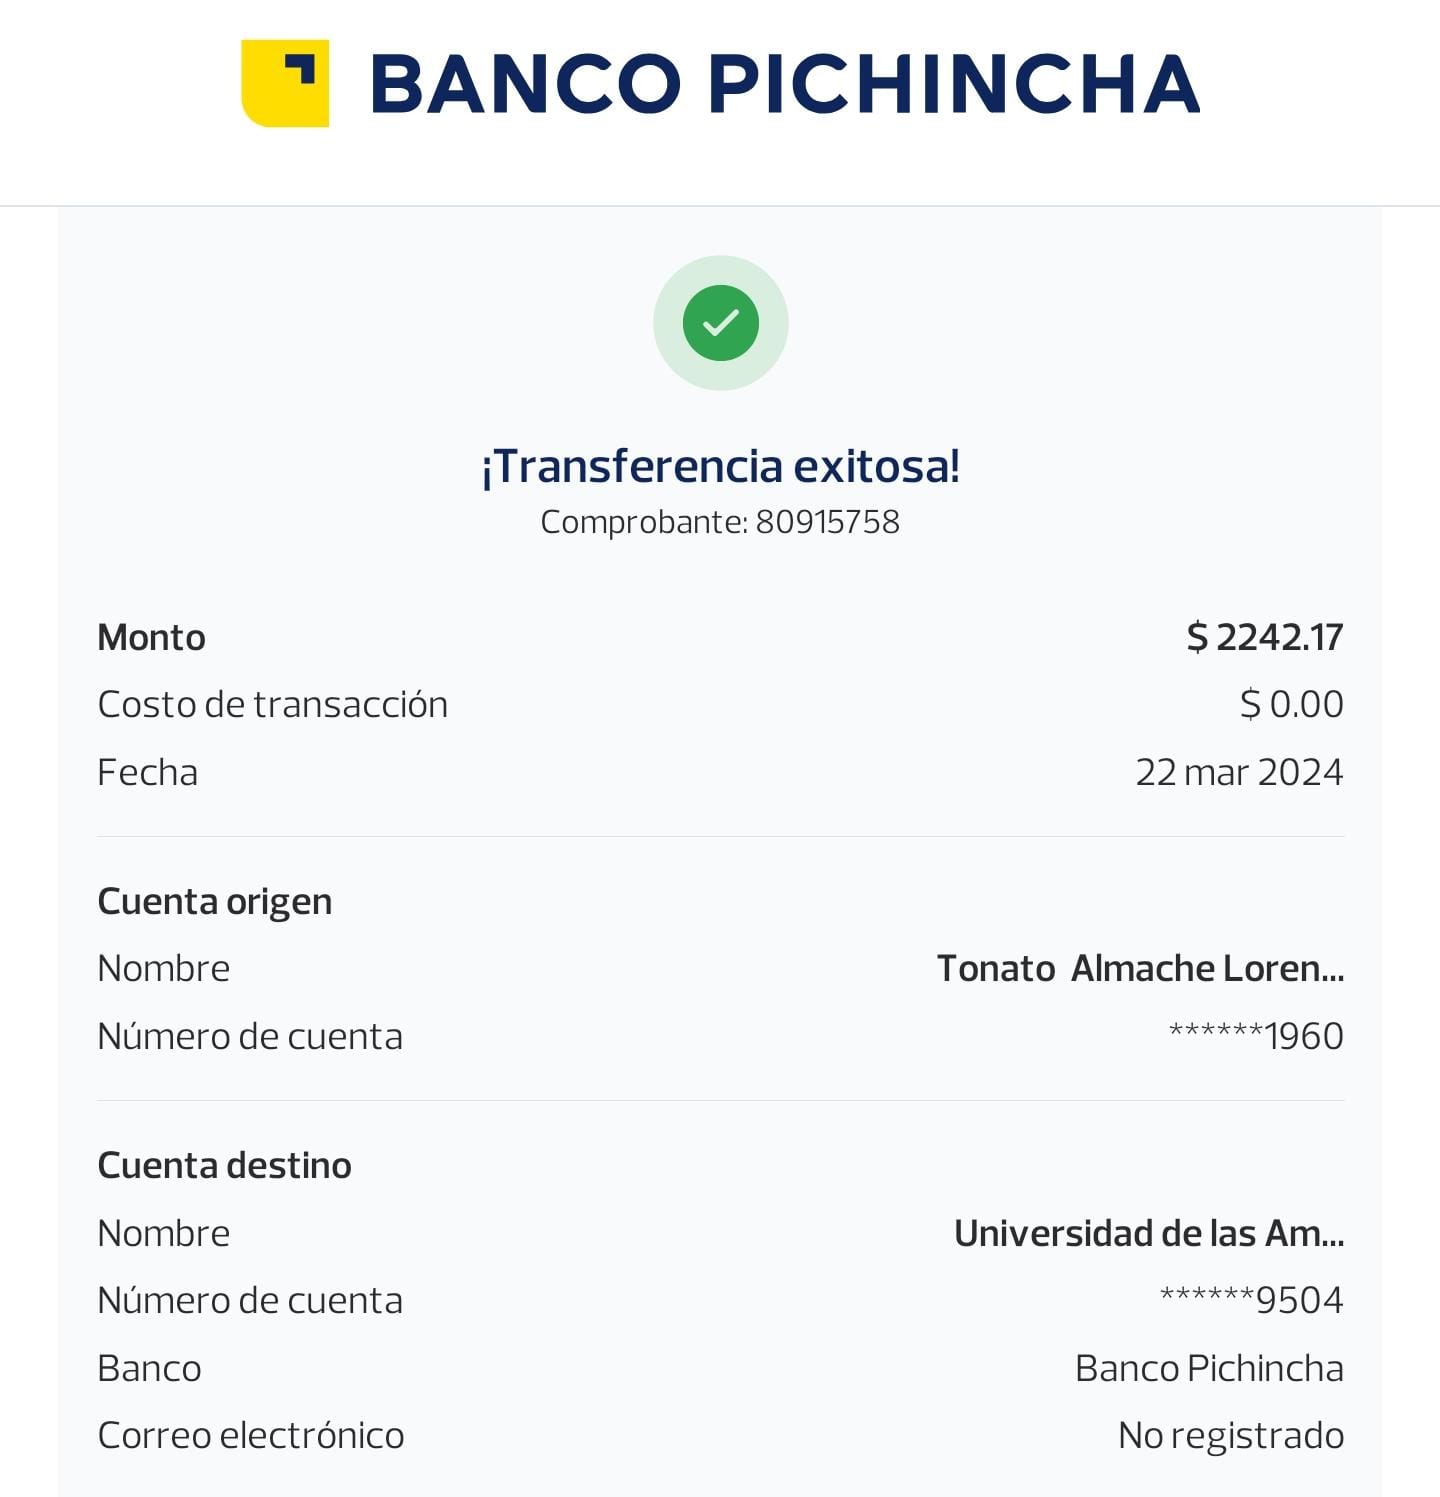Image resolution: width=1440 pixels, height=1497 pixels.
Task: Click the green success checkmark icon
Action: [720, 323]
